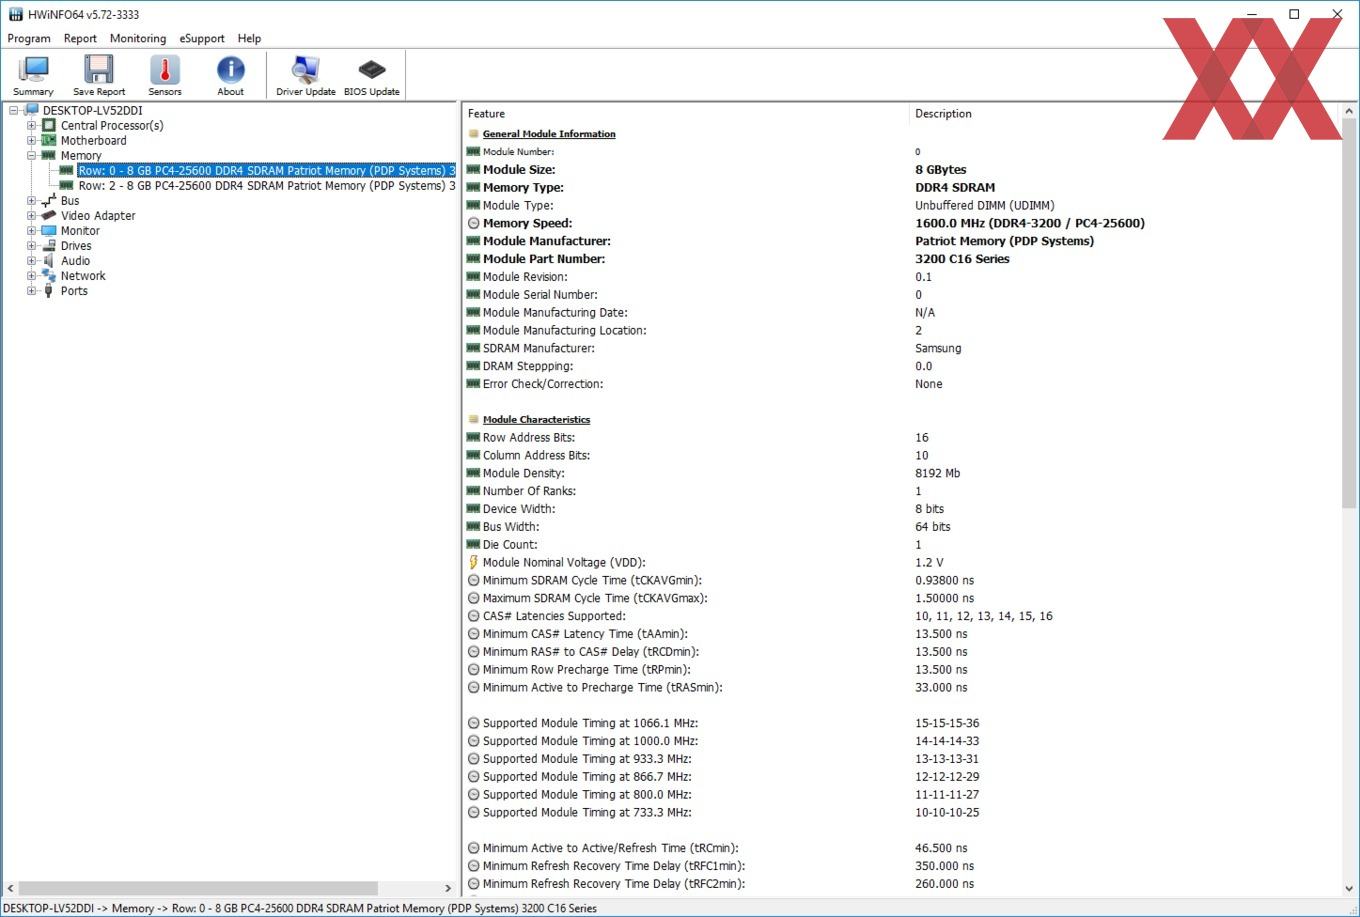This screenshot has width=1360, height=917.
Task: Expand the Central Processor(s) node
Action: 31,125
